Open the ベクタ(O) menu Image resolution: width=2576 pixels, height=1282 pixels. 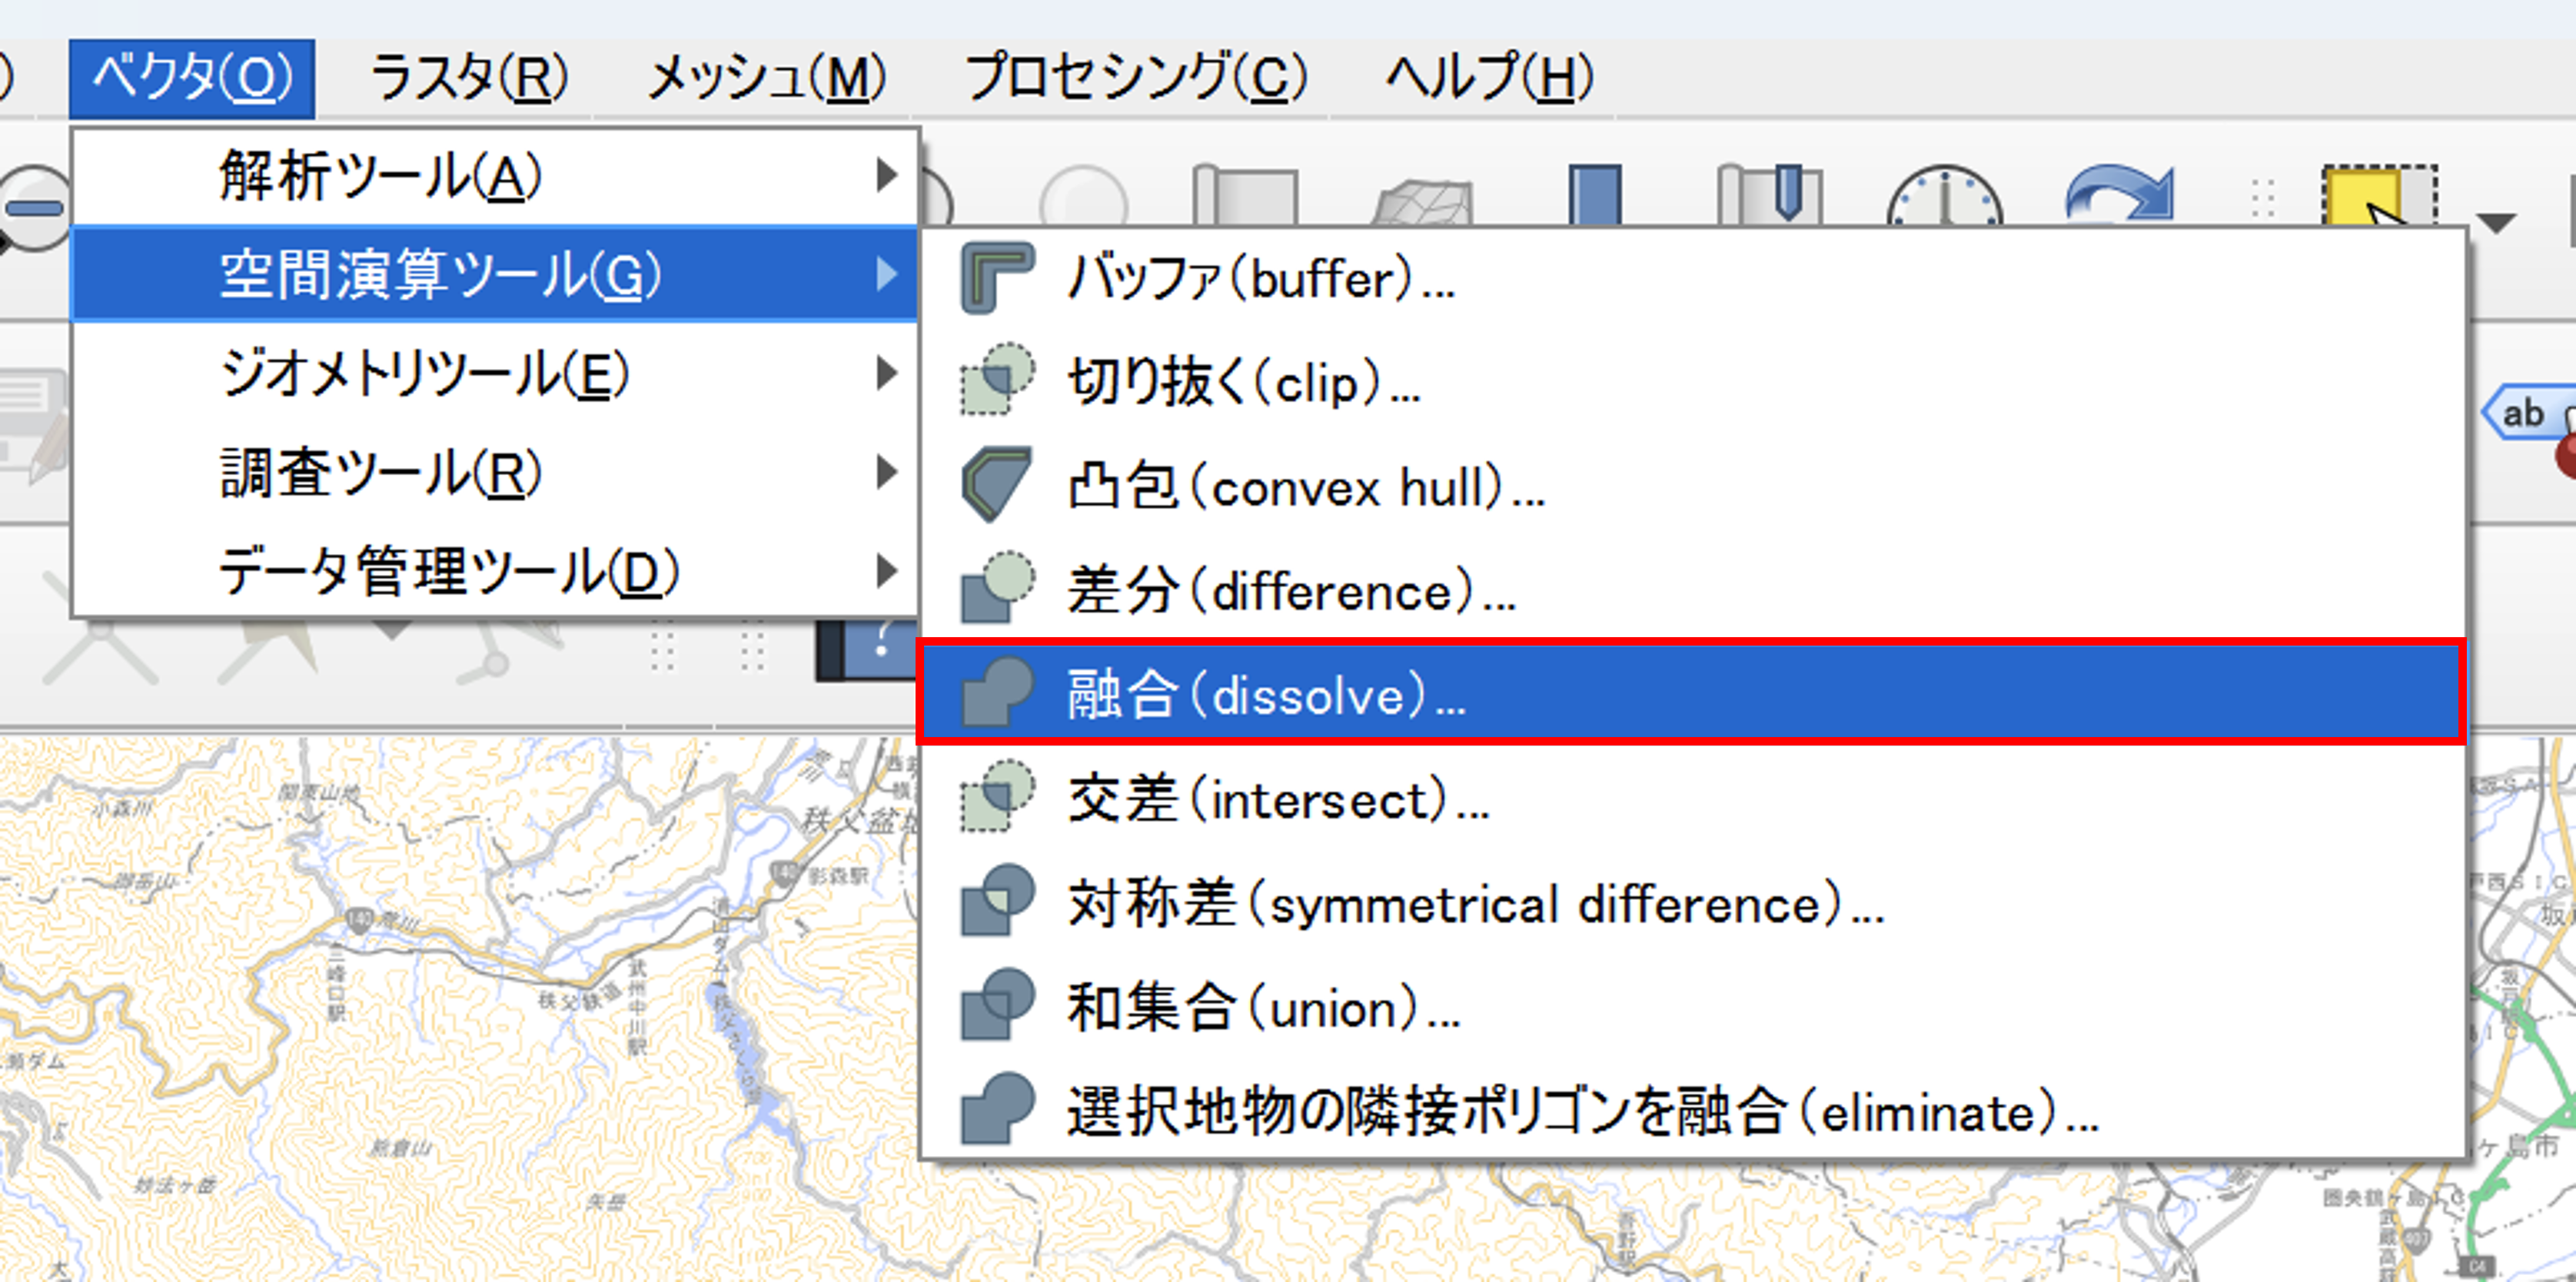[x=192, y=78]
